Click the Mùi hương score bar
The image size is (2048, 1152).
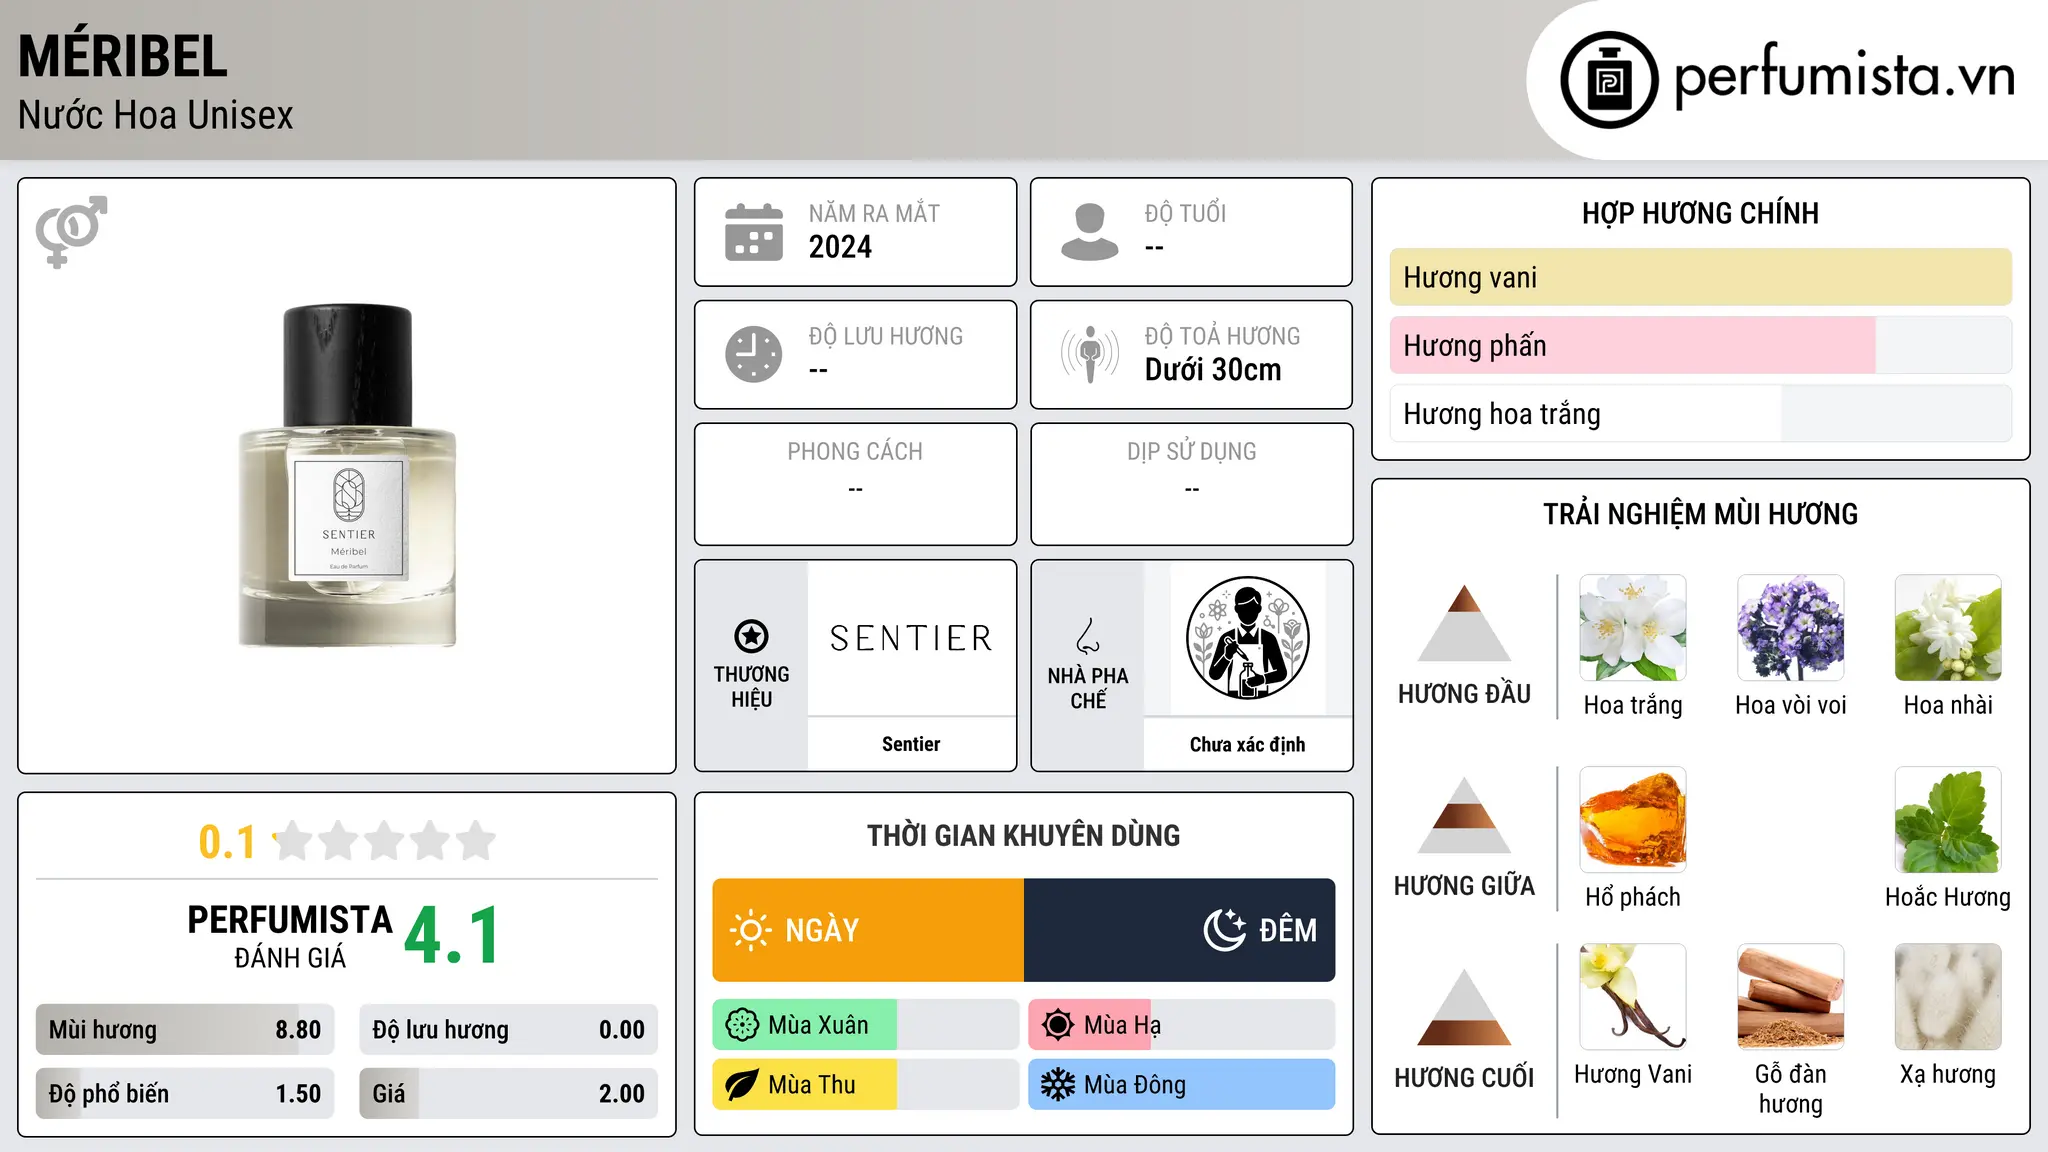pyautogui.click(x=185, y=1029)
